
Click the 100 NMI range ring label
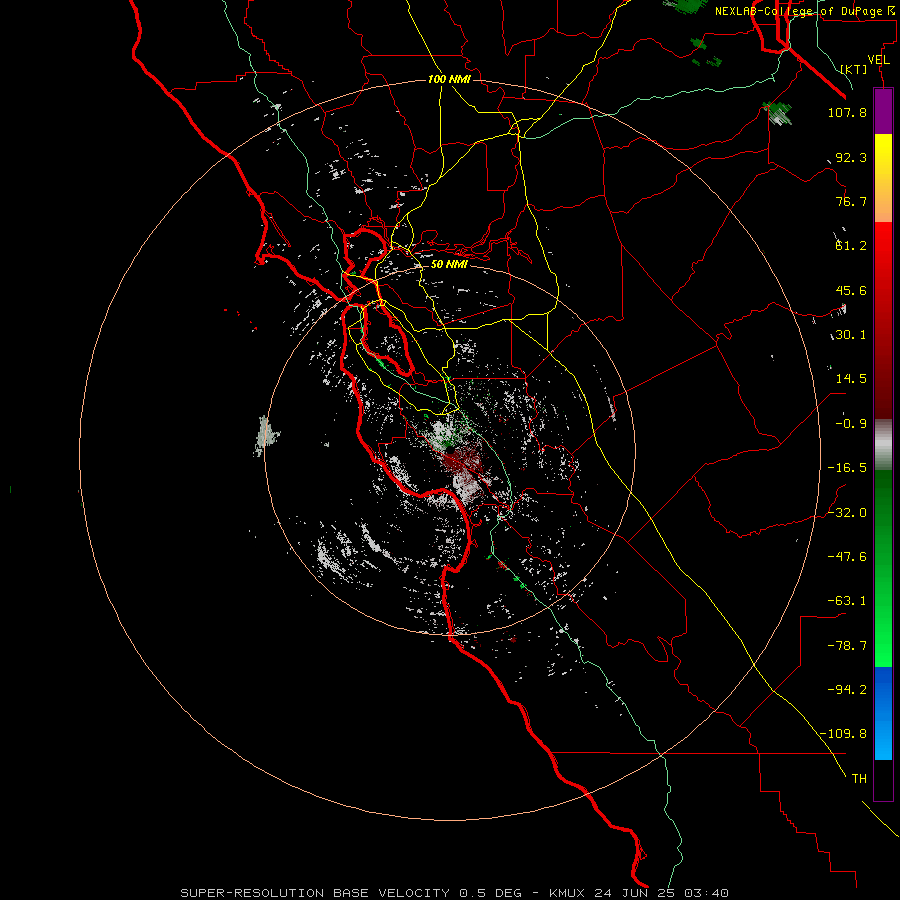click(449, 79)
